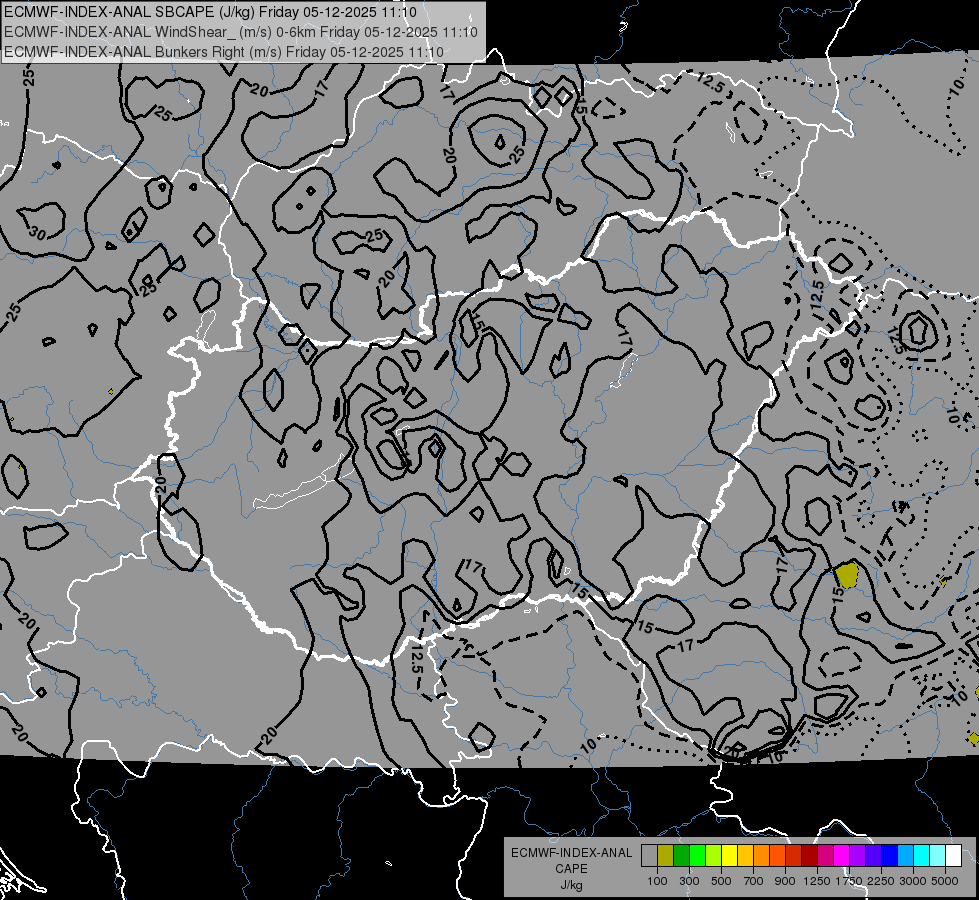The width and height of the screenshot is (979, 900).
Task: Select the lime yellow-green legend swatch
Action: [714, 856]
